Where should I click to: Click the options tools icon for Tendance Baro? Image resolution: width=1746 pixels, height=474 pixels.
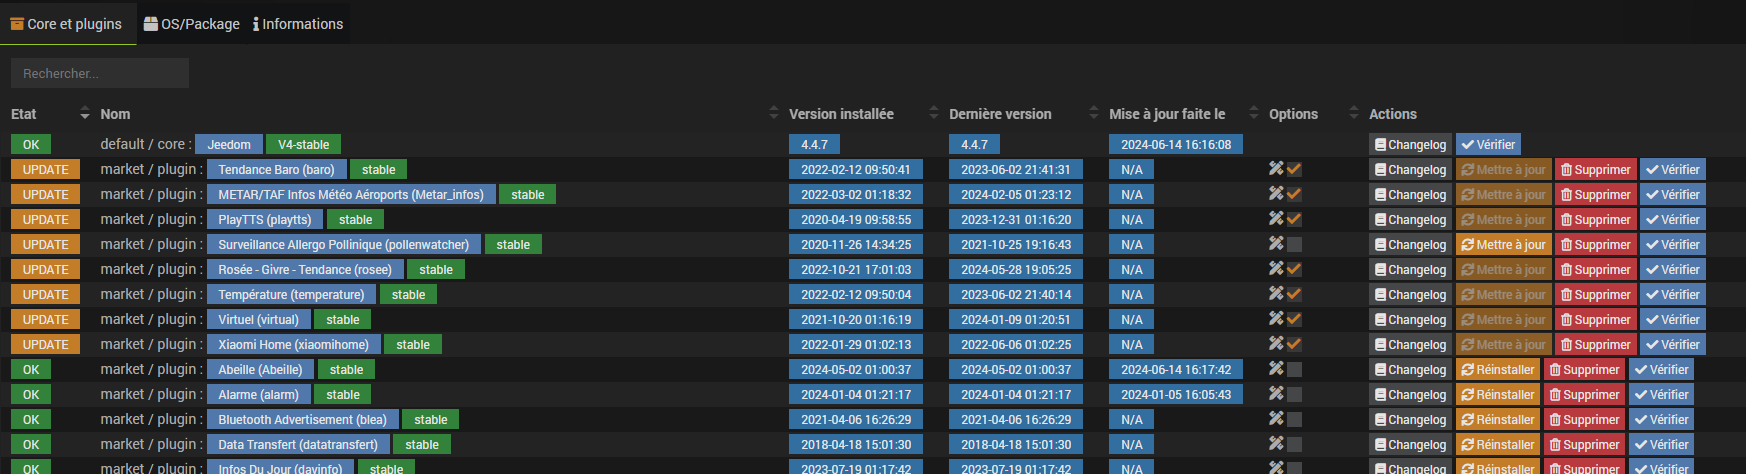tap(1276, 169)
